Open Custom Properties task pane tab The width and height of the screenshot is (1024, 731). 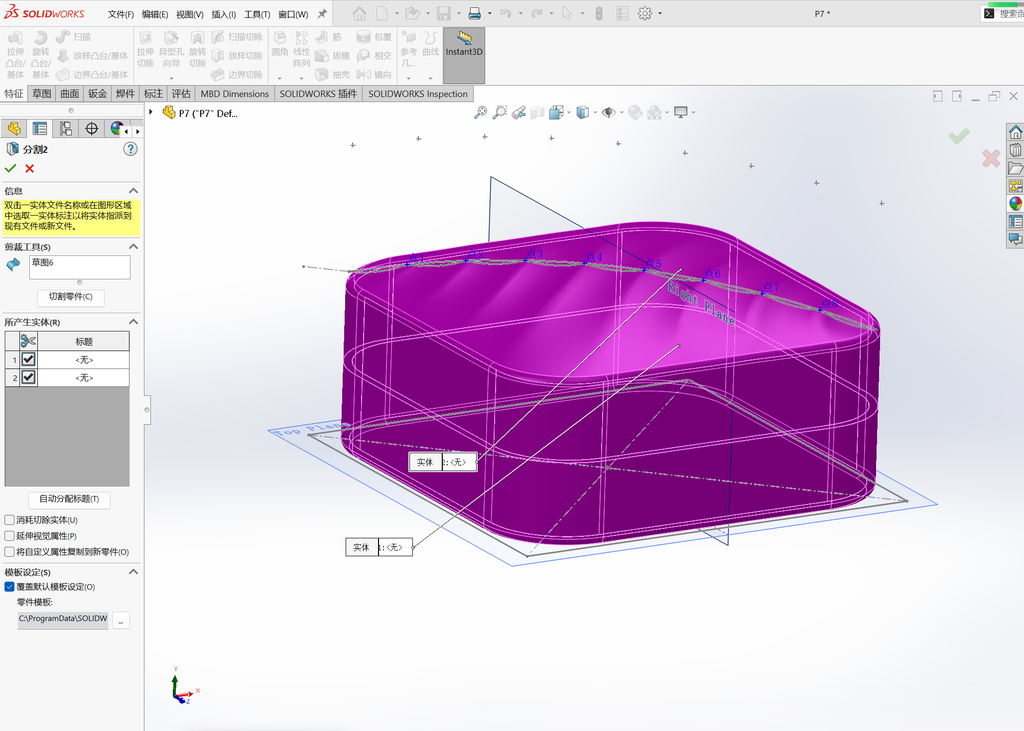1016,221
